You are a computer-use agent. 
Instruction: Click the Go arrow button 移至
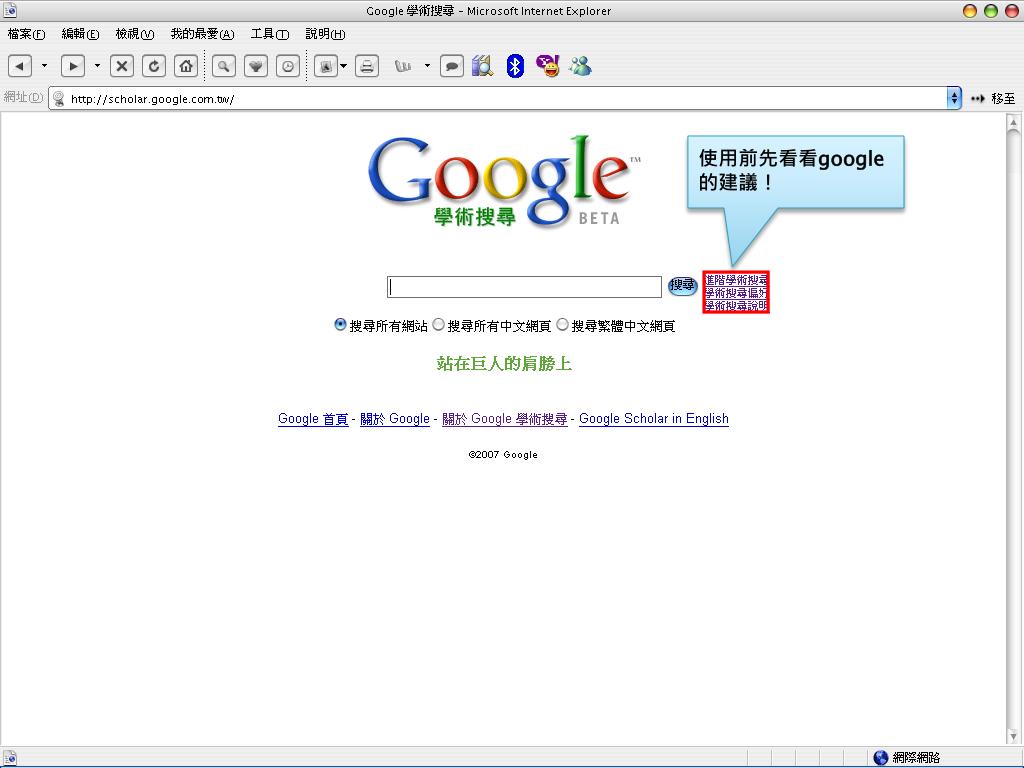(993, 99)
